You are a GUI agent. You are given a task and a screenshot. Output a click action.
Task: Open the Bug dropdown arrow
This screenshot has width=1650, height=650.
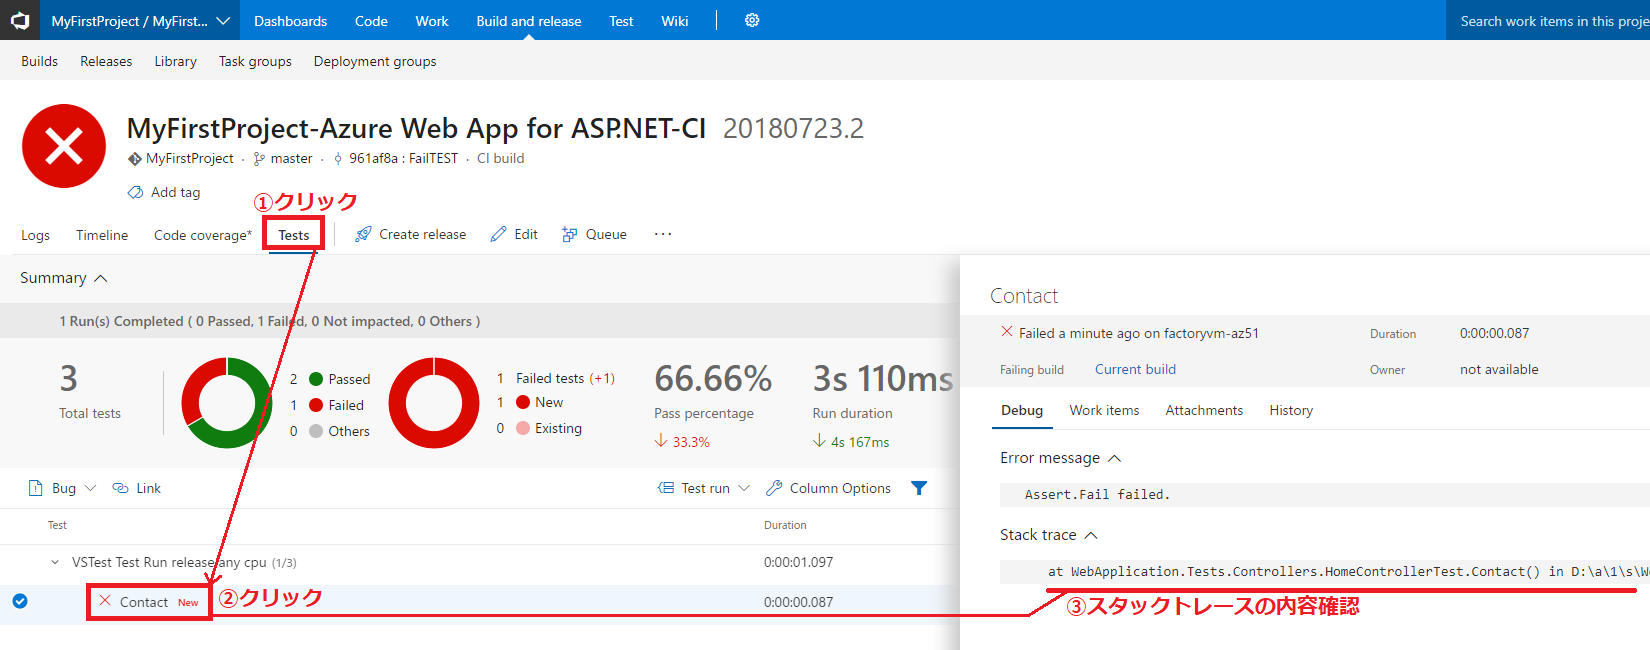click(90, 488)
